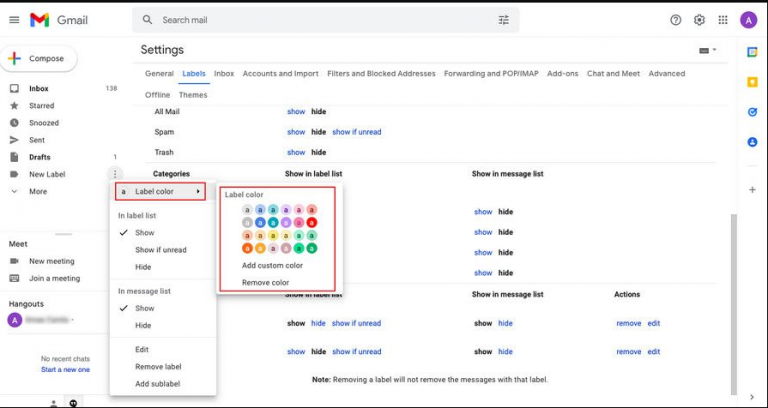
Task: Click Add custom color link
Action: pyautogui.click(x=272, y=265)
